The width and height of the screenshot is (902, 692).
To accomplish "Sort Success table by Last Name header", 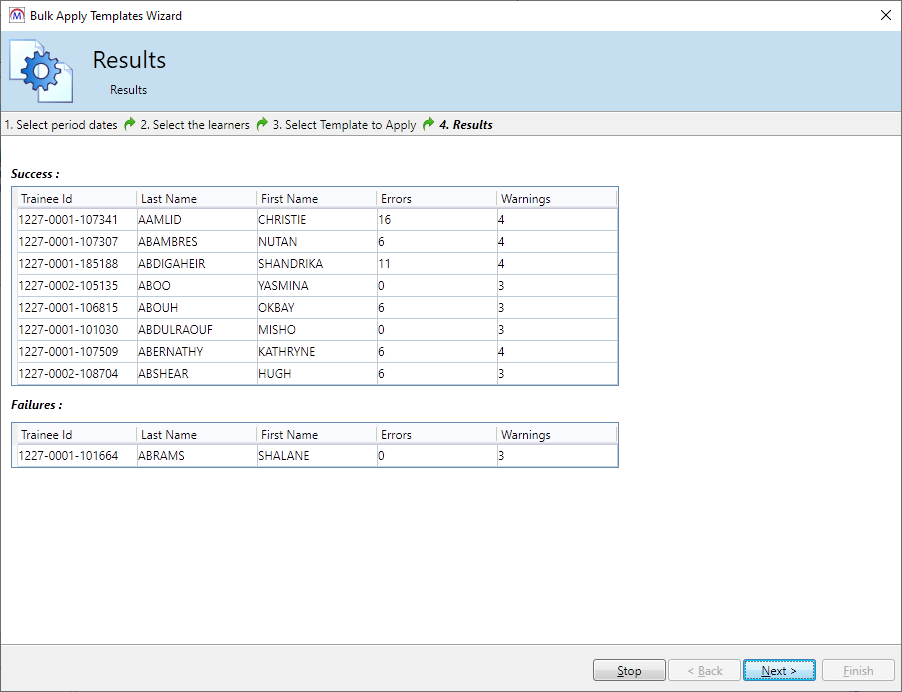I will click(x=196, y=199).
